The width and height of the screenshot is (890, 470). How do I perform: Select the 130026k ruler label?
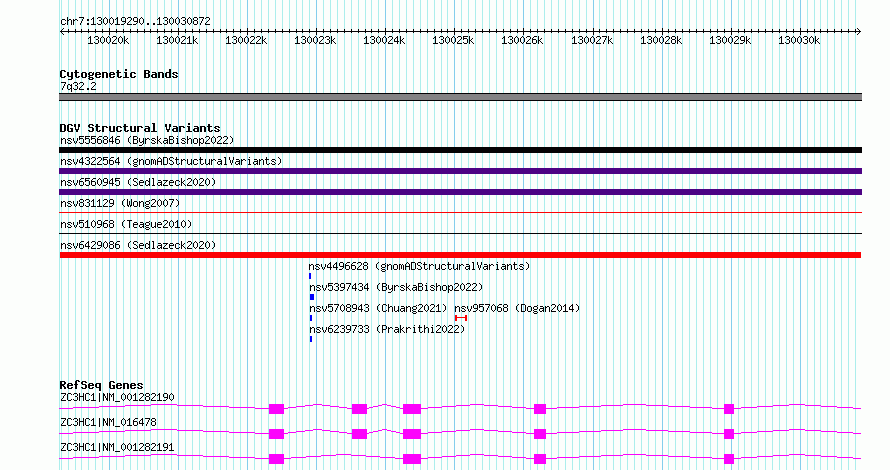point(522,40)
